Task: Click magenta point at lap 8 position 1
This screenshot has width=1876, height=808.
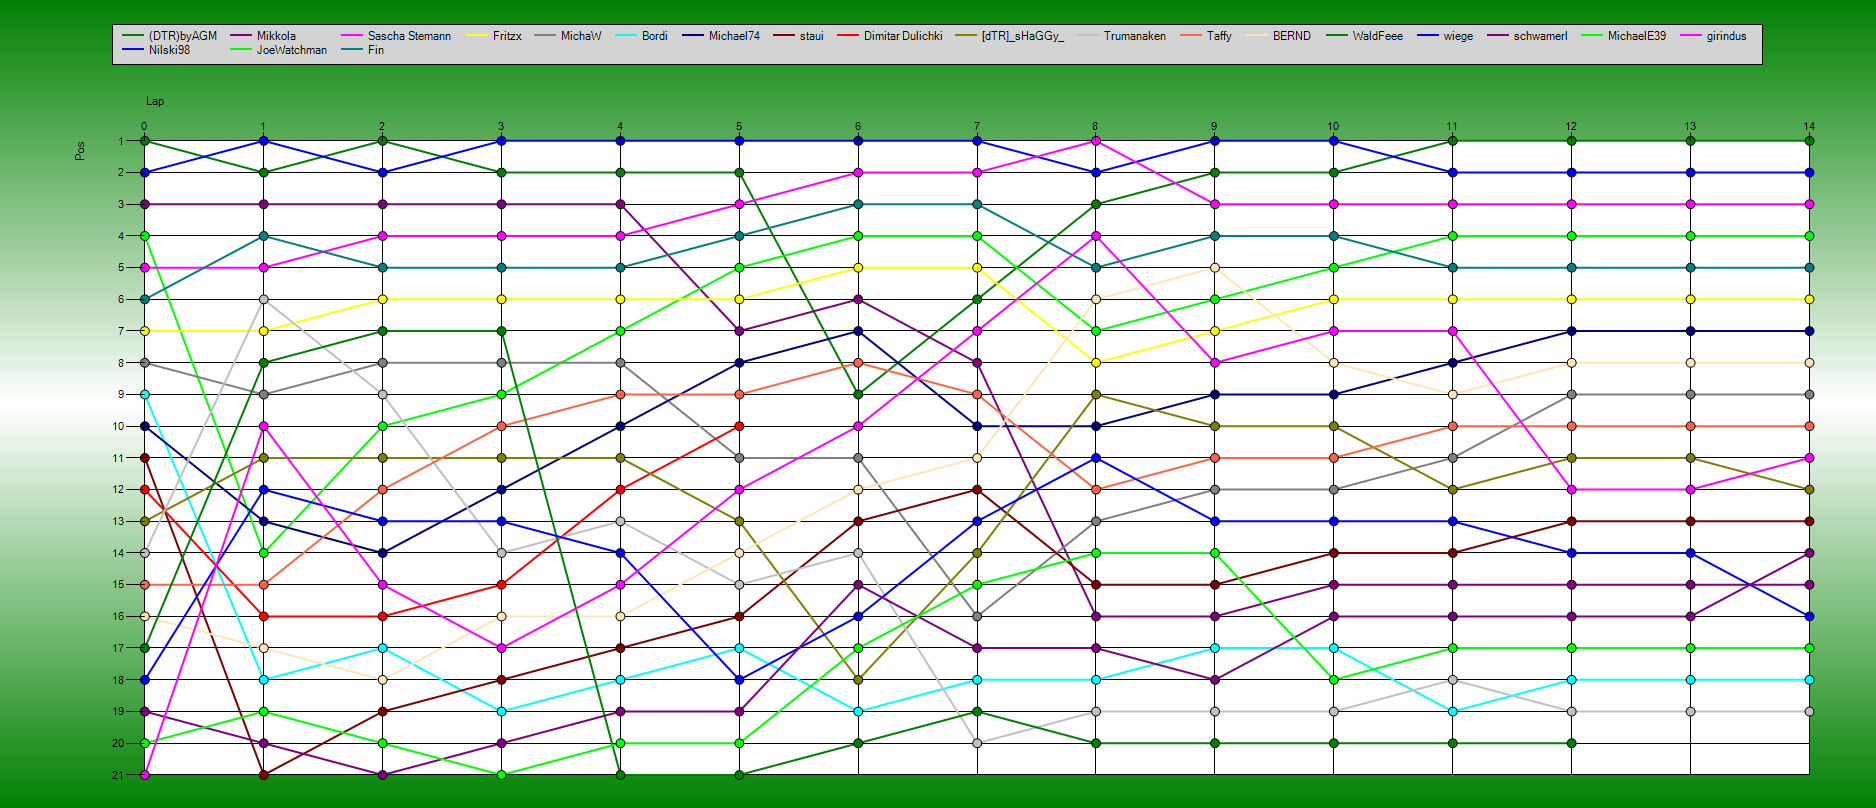Action: point(1096,141)
